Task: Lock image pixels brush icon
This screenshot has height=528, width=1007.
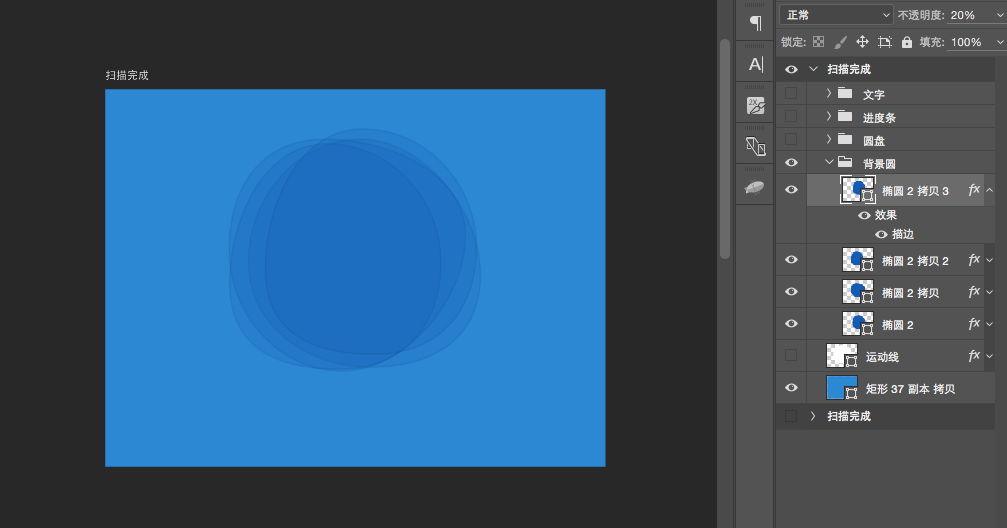Action: 840,42
